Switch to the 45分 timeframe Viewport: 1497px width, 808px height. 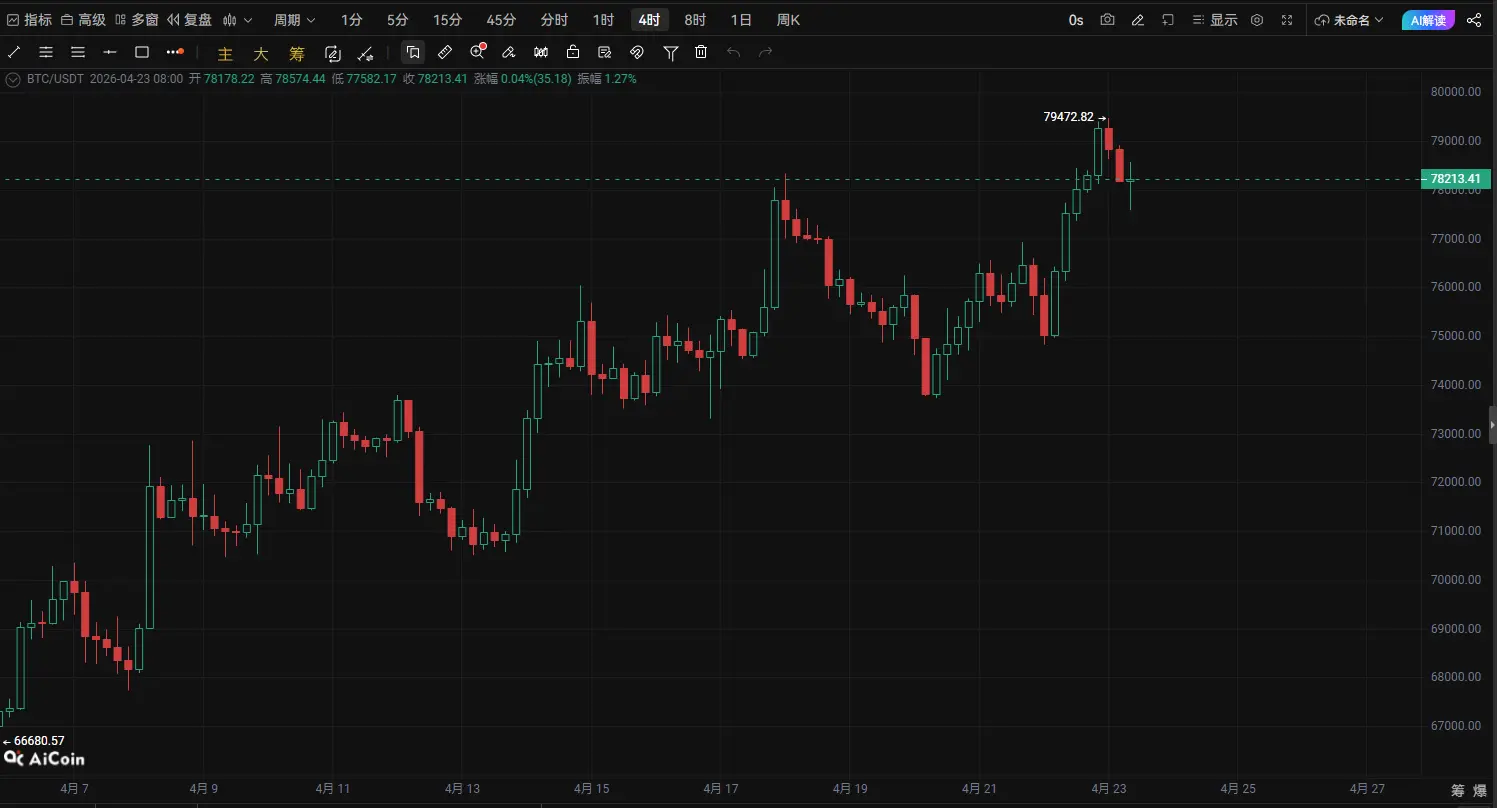coord(501,20)
